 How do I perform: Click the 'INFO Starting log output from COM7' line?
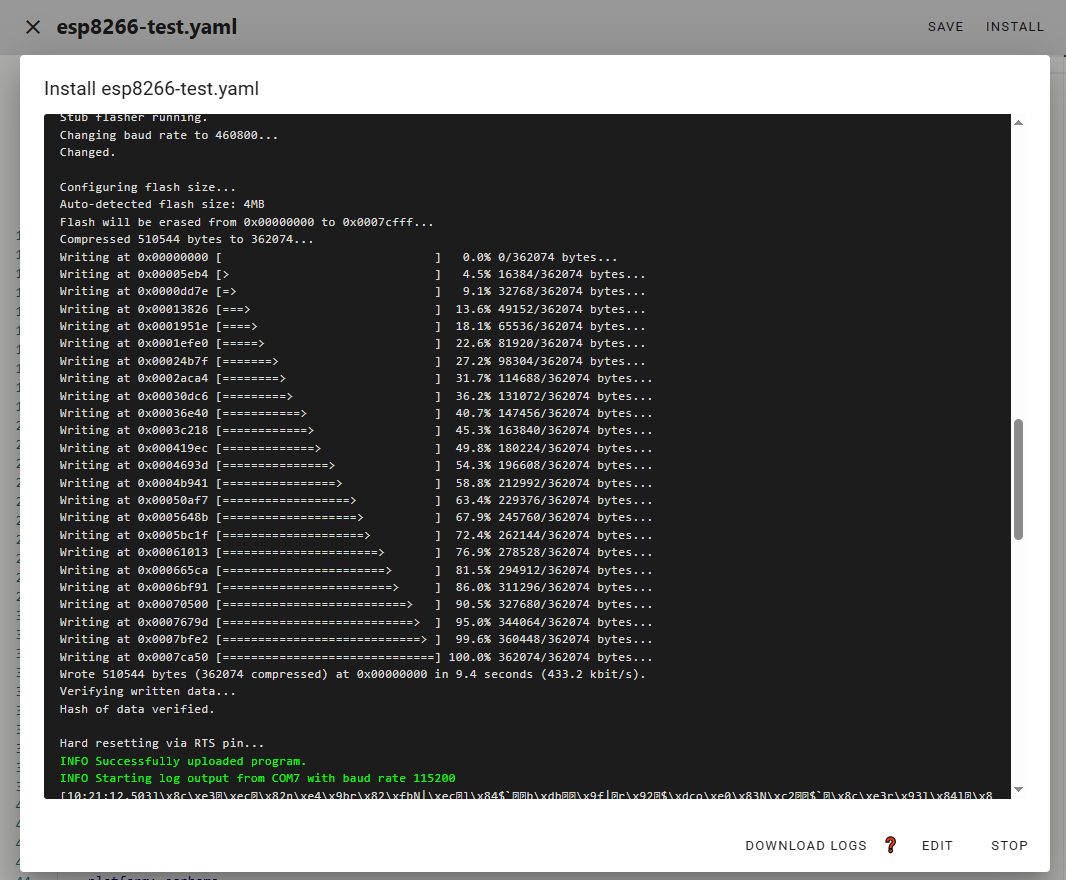click(258, 778)
